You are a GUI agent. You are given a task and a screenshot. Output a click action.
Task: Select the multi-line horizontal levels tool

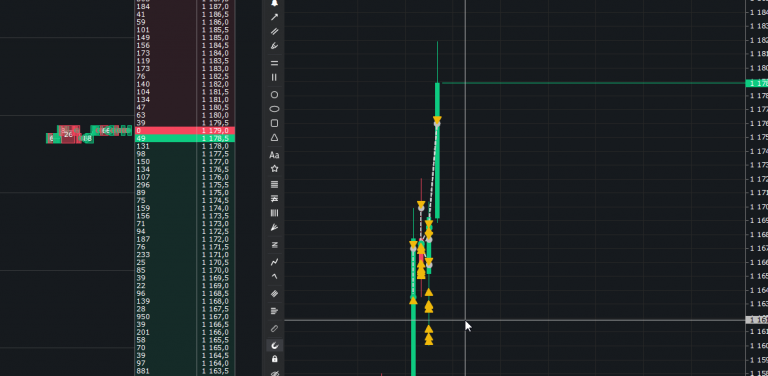pyautogui.click(x=274, y=185)
